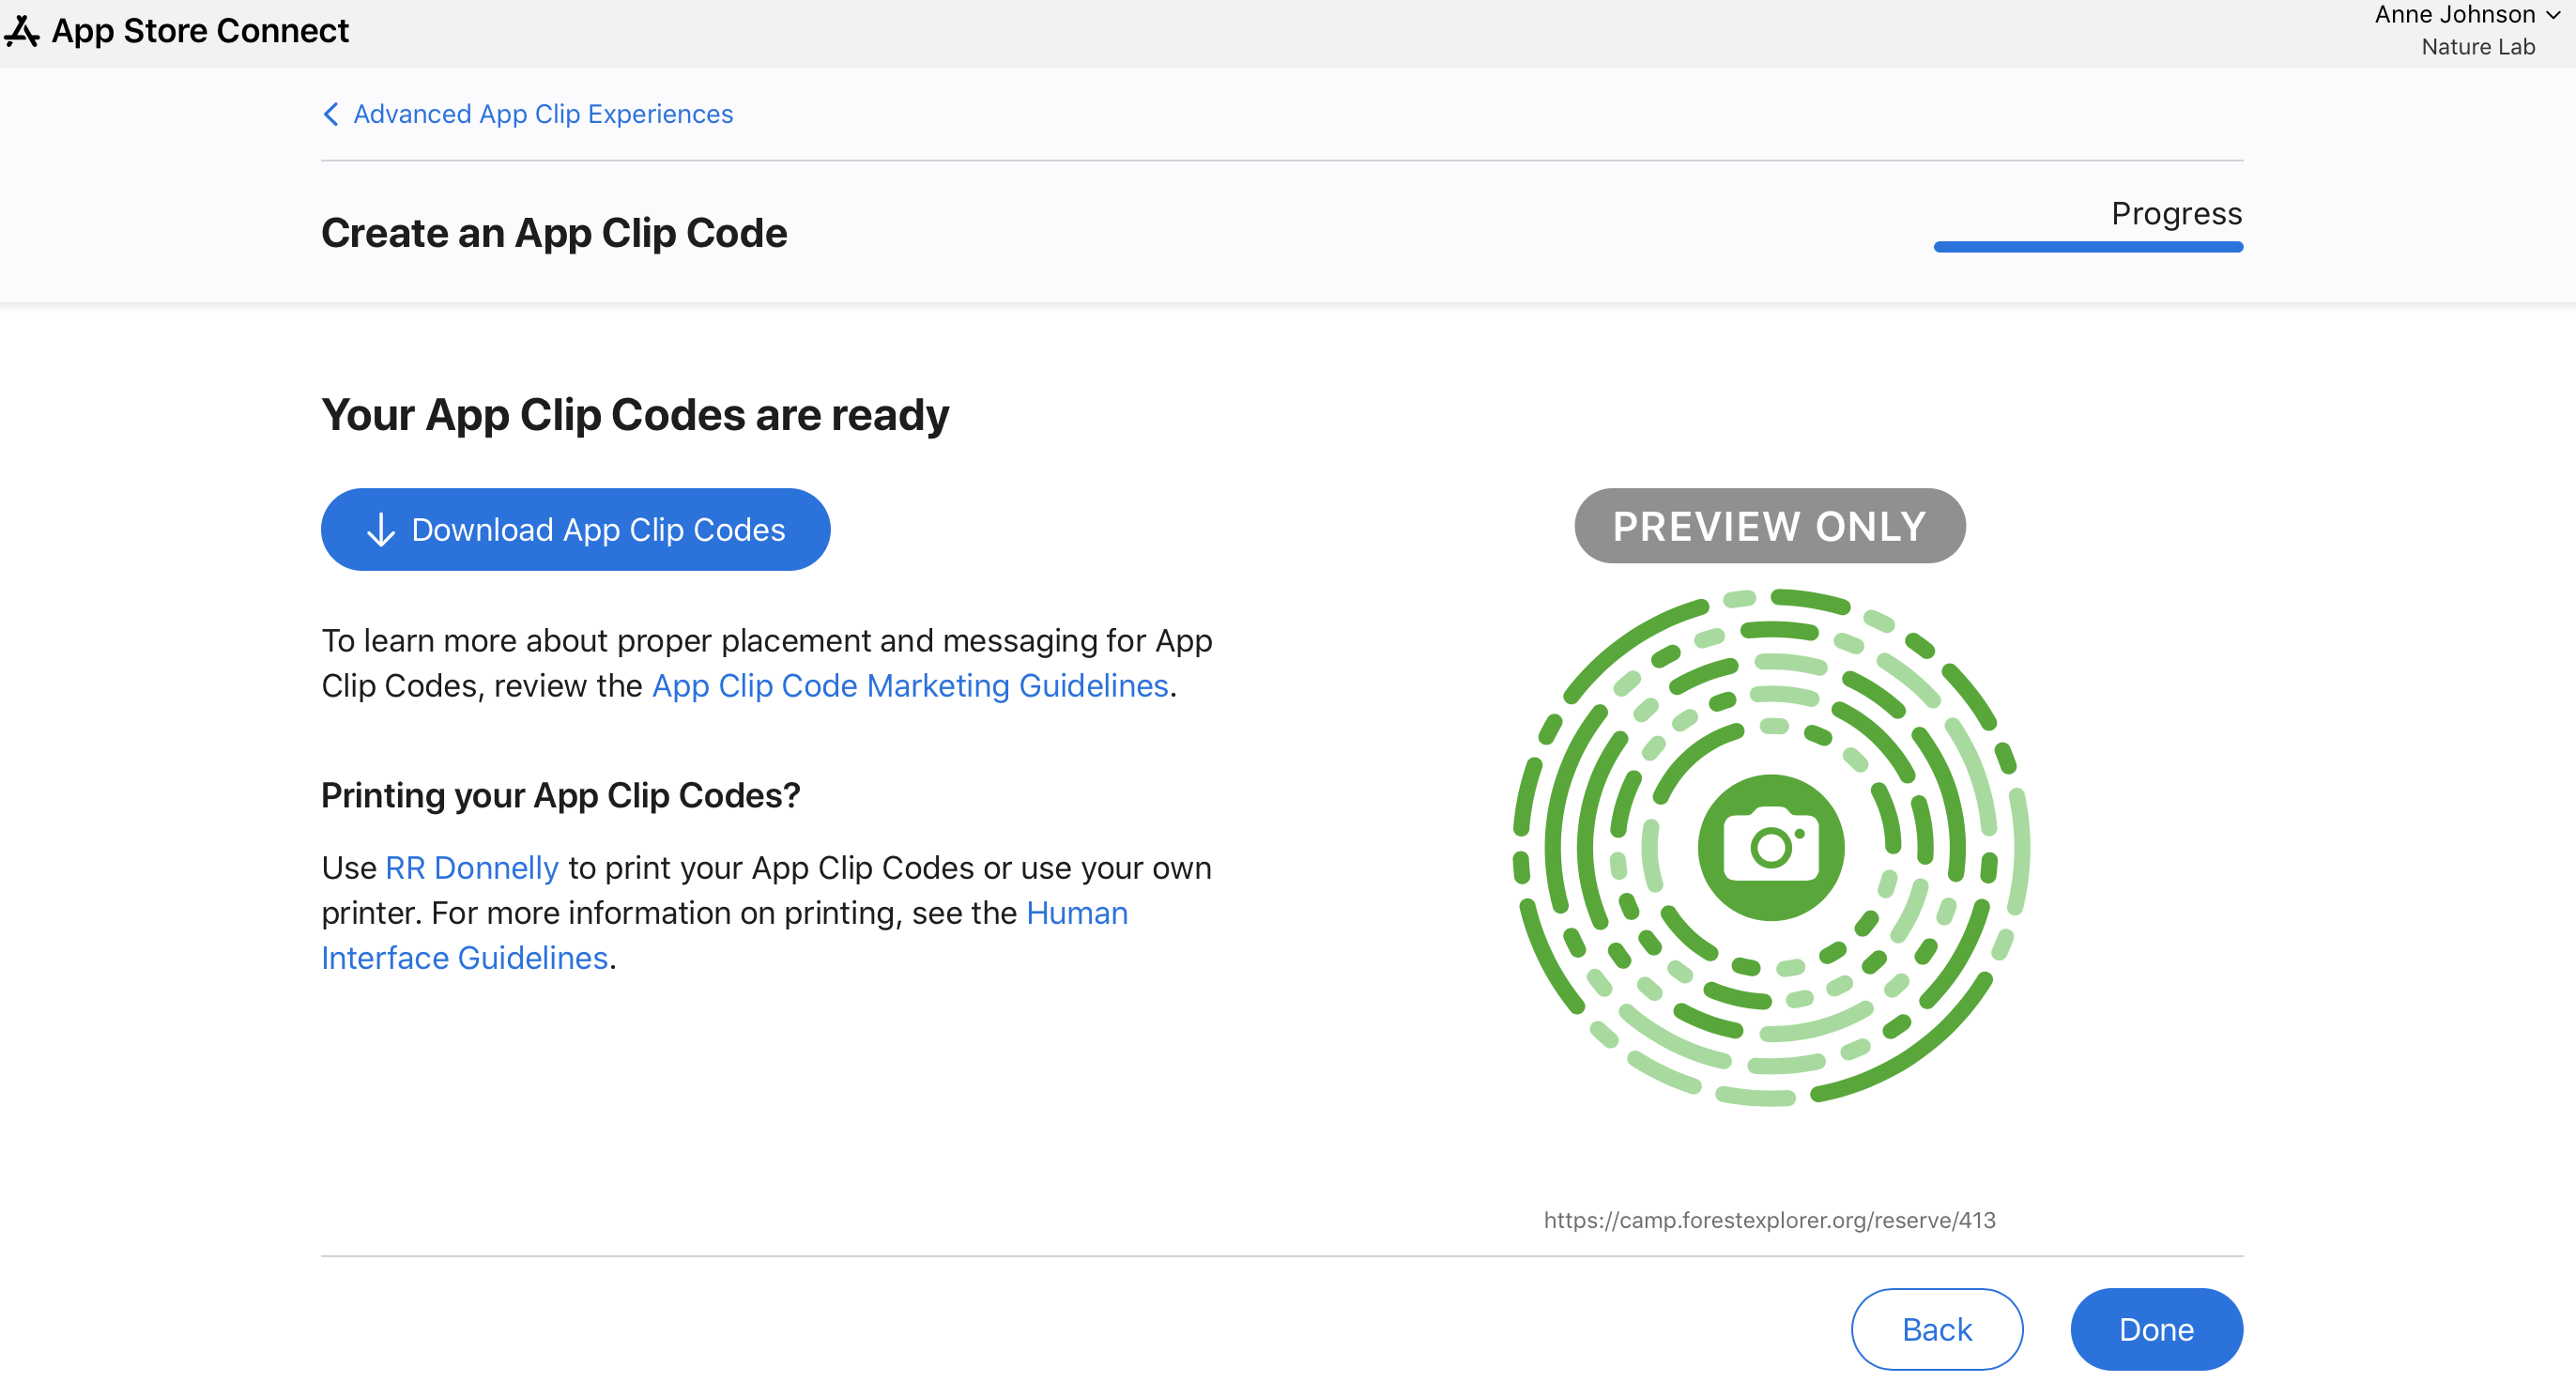
Task: Download the App Clip Codes button
Action: tap(575, 529)
